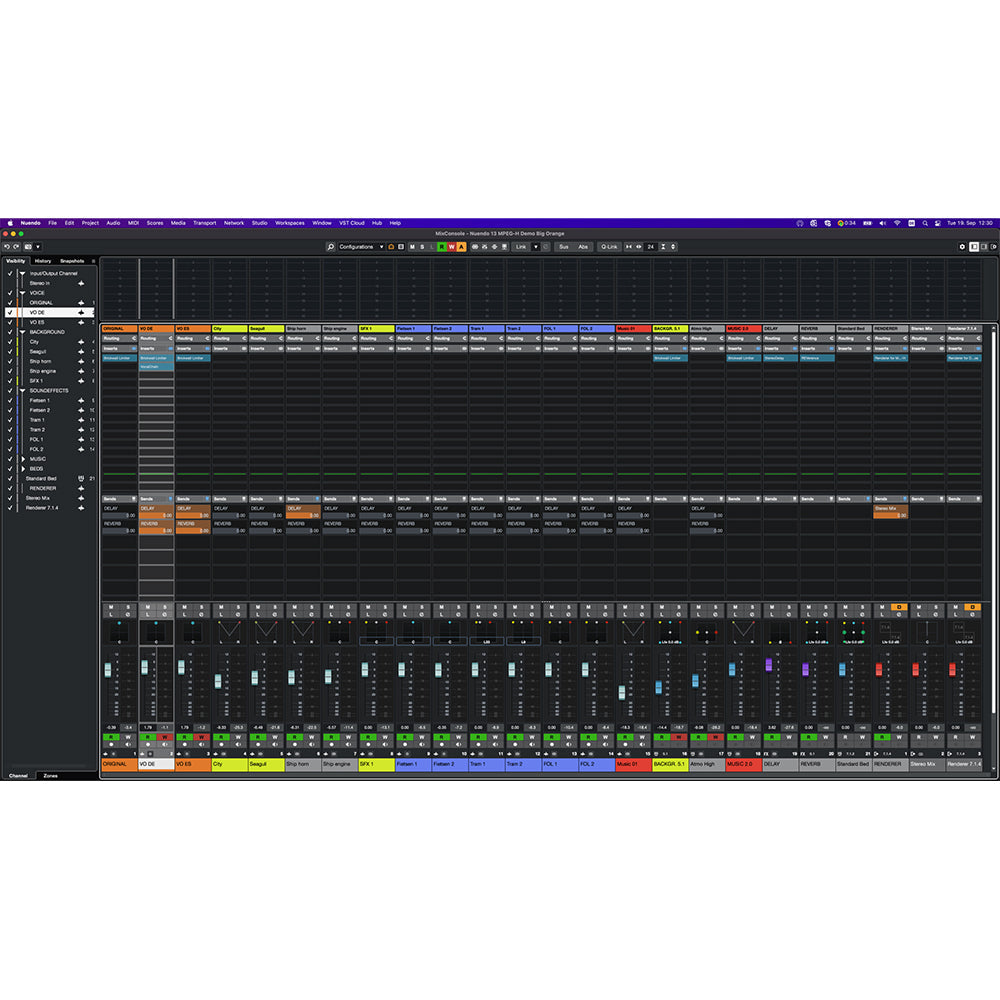Click the Music 01 channel name label
Image resolution: width=1000 pixels, height=1000 pixels.
tap(633, 764)
